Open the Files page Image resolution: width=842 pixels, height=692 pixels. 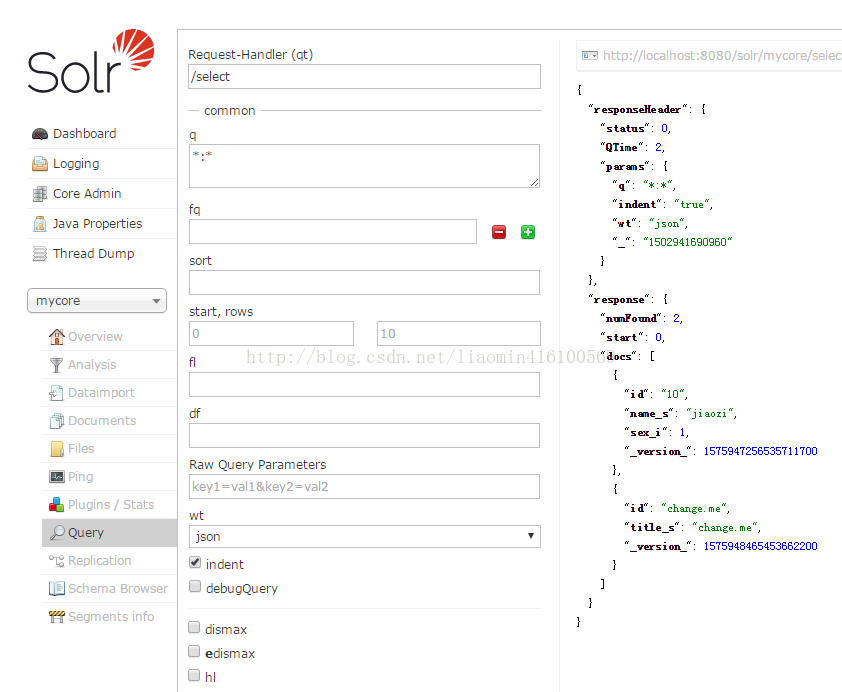point(81,449)
